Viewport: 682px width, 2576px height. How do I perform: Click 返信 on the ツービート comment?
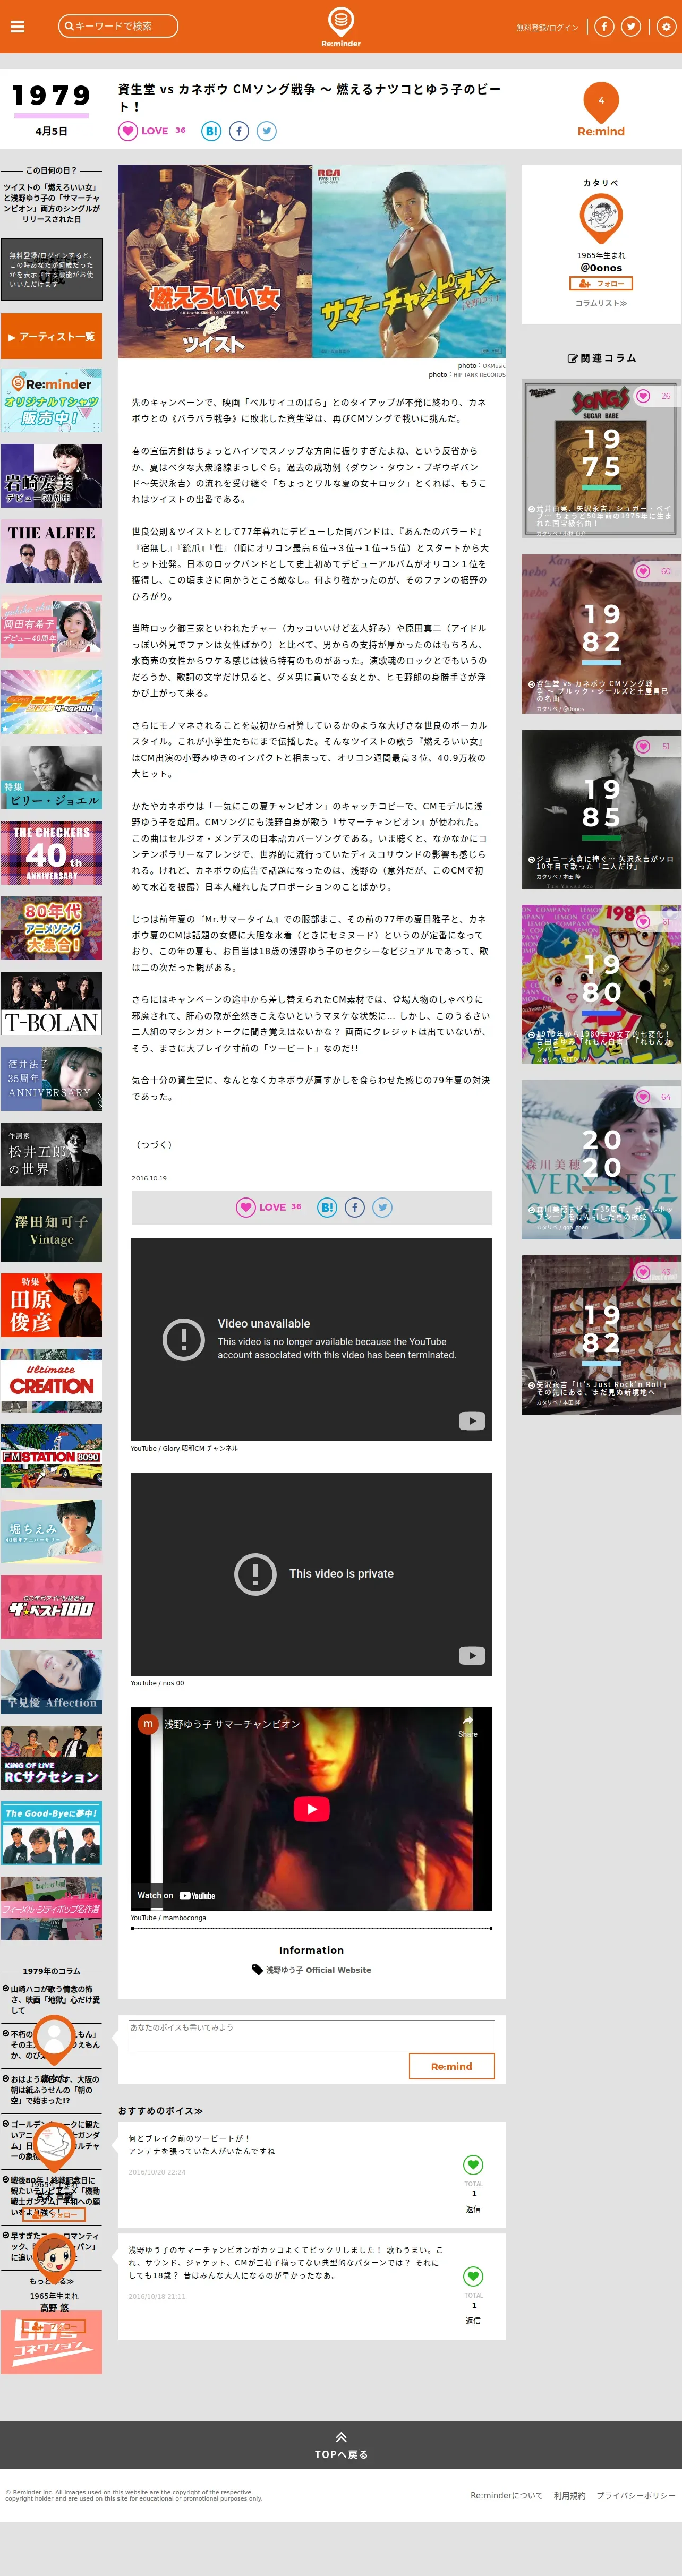[x=473, y=2208]
